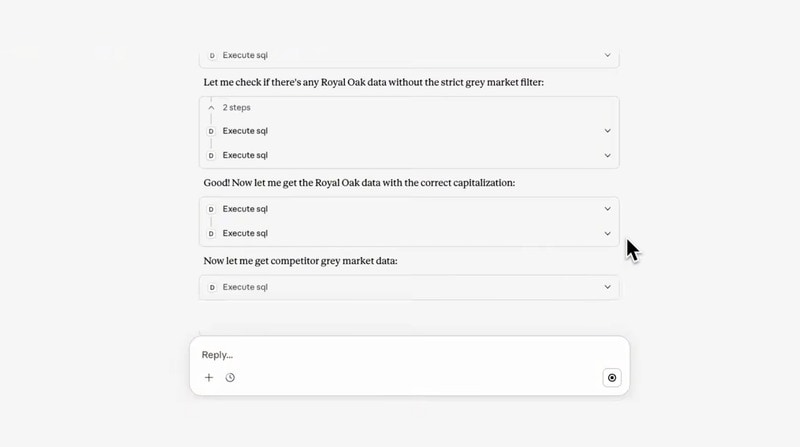The width and height of the screenshot is (800, 447).
Task: Expand chevron of the competitor grey market Execute sql
Action: [x=607, y=288]
